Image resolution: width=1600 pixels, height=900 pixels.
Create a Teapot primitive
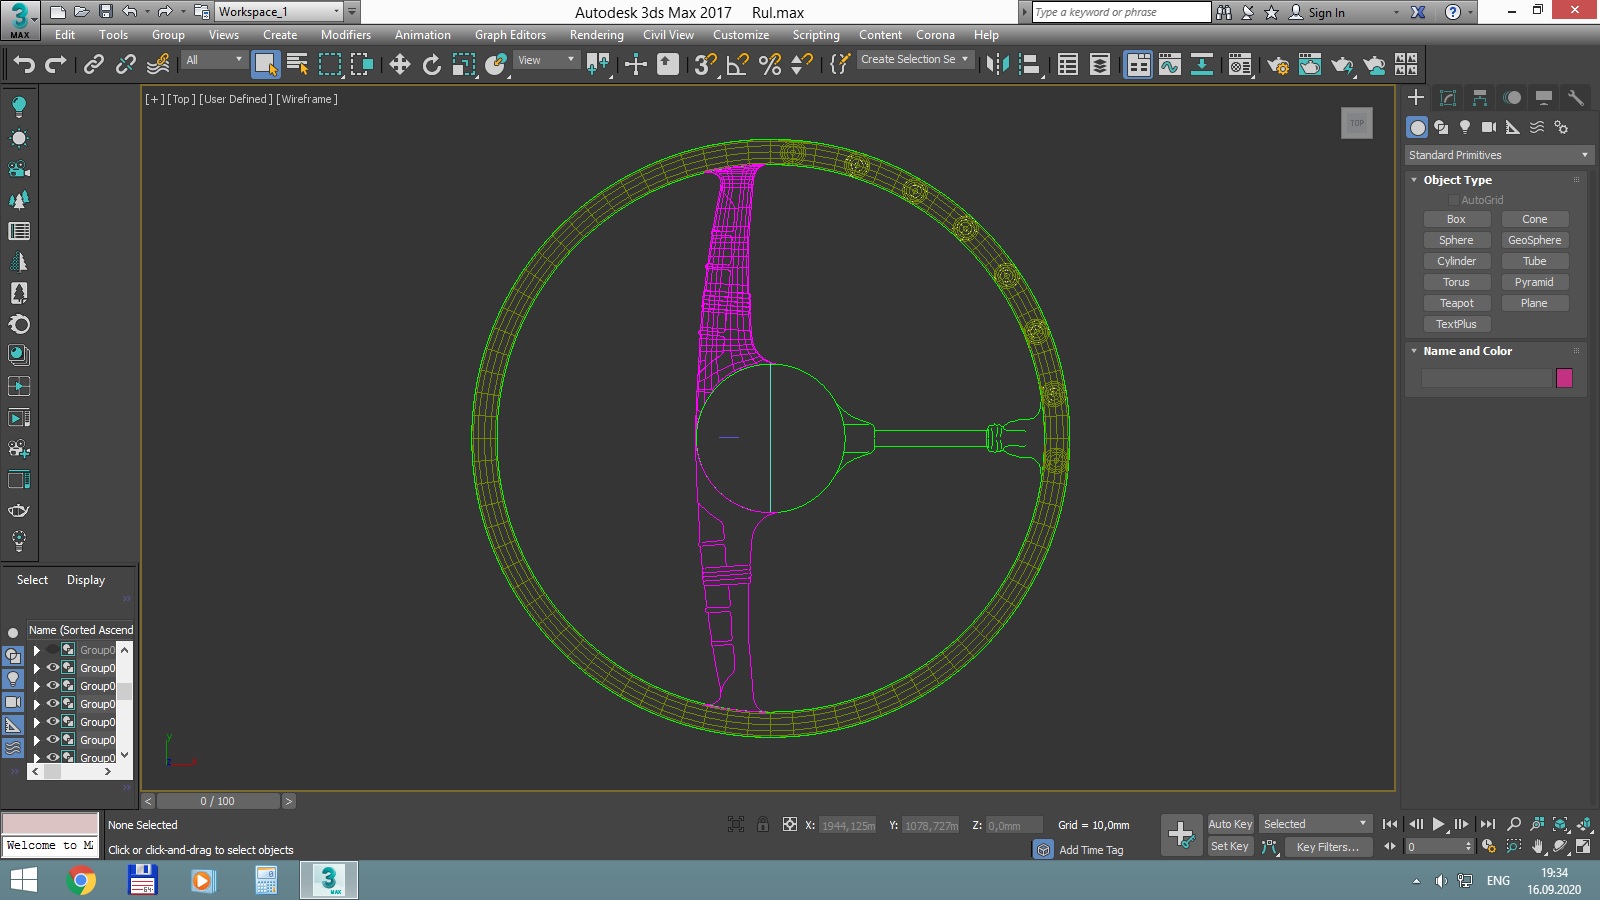(x=1456, y=303)
